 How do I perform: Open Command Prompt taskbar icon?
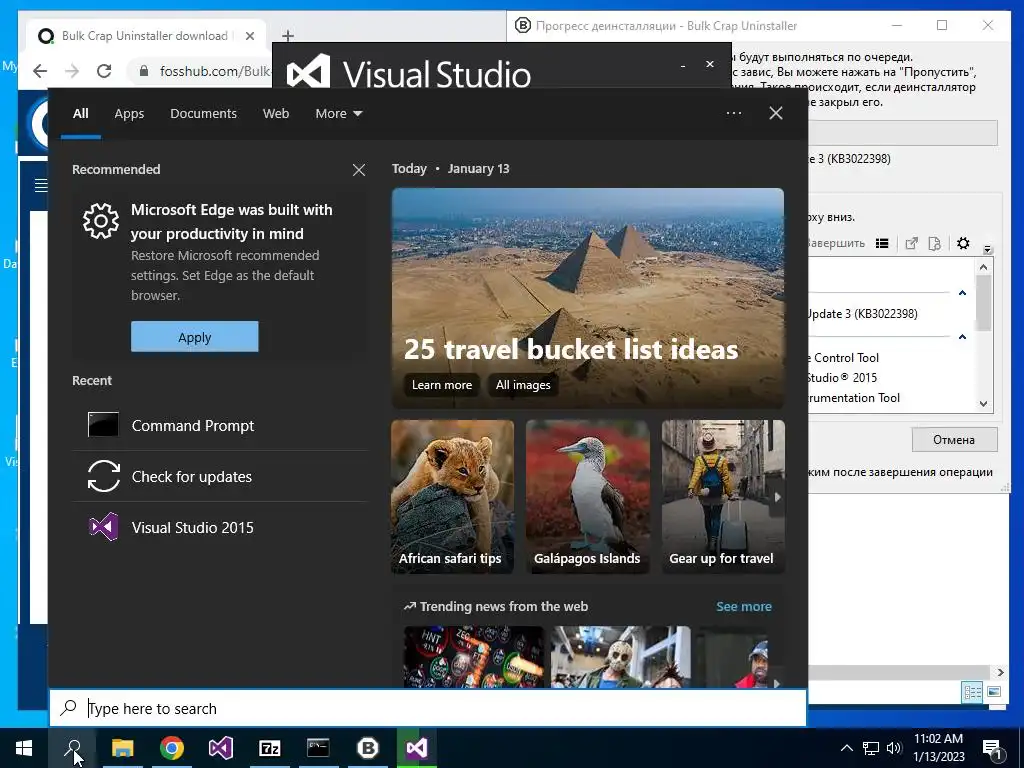click(319, 748)
